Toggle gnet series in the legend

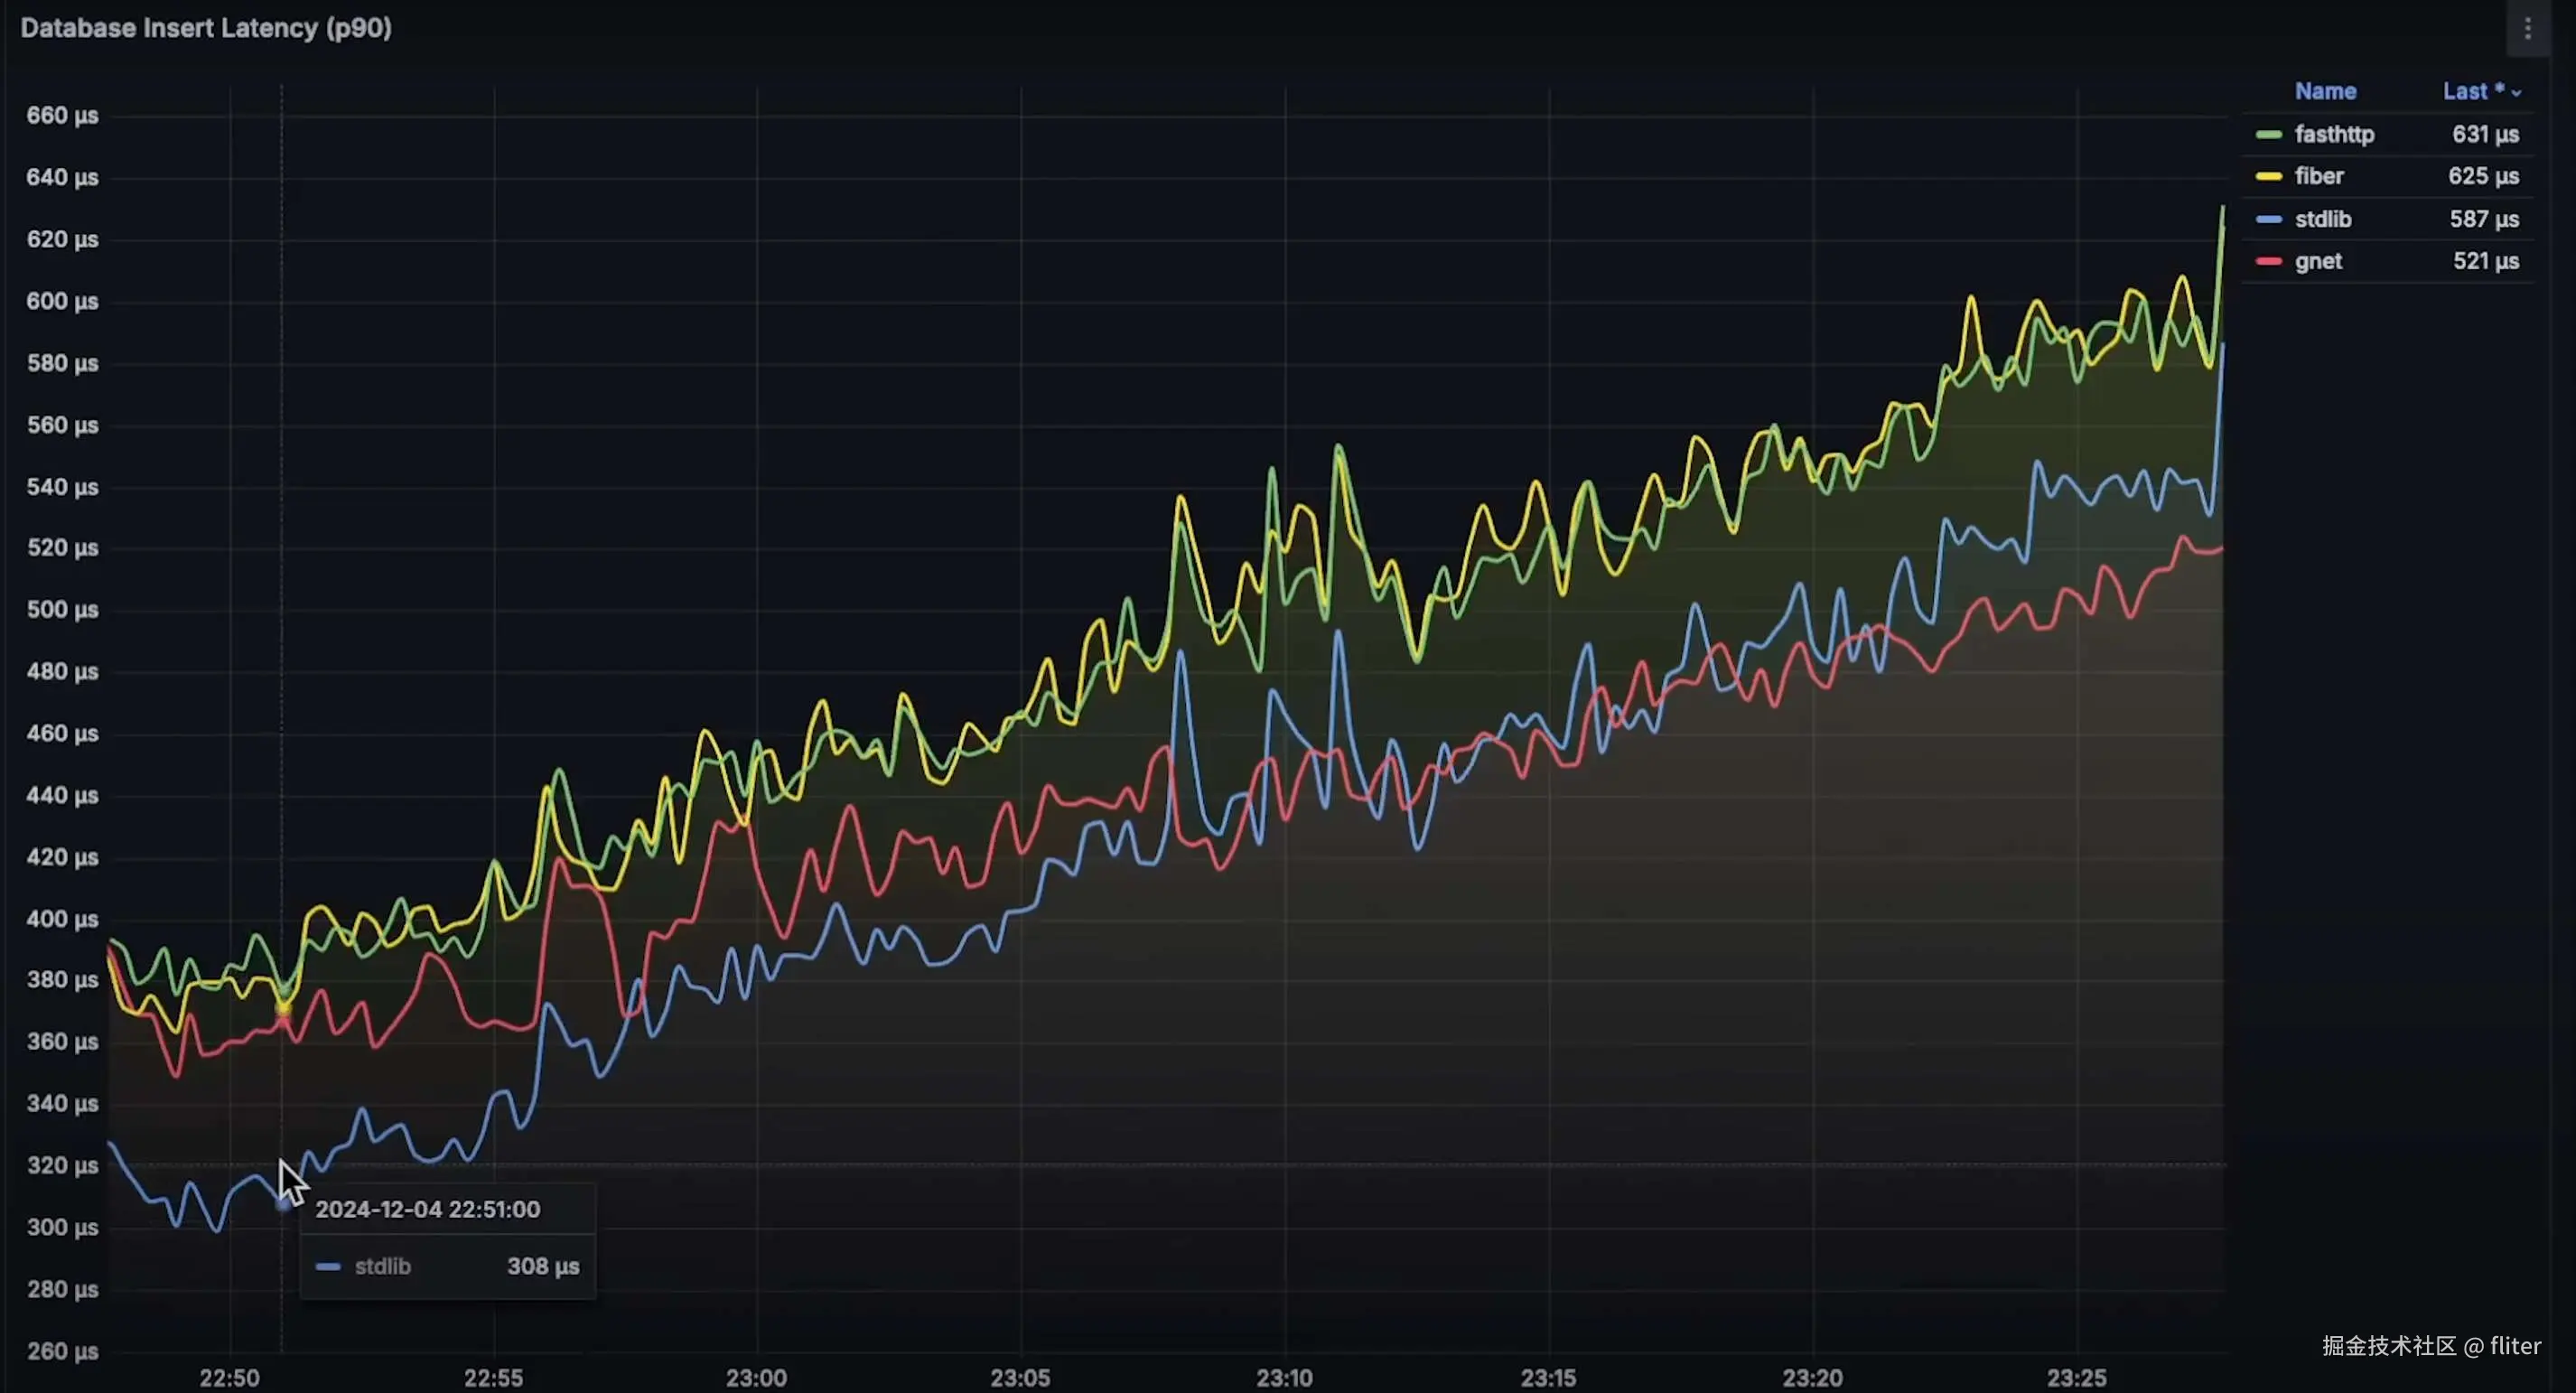click(x=2317, y=262)
